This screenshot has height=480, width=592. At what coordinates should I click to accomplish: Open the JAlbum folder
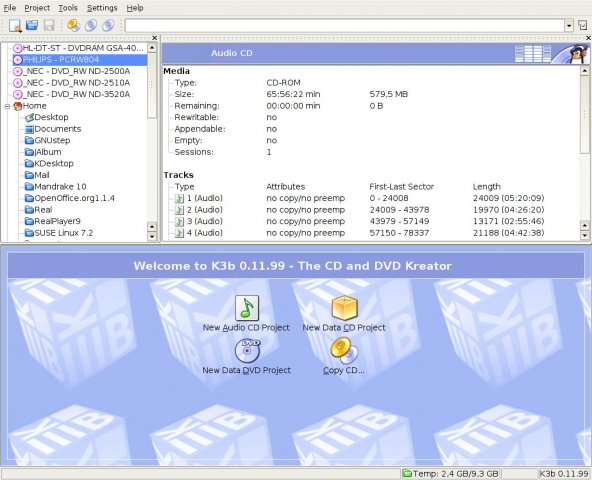pos(43,152)
